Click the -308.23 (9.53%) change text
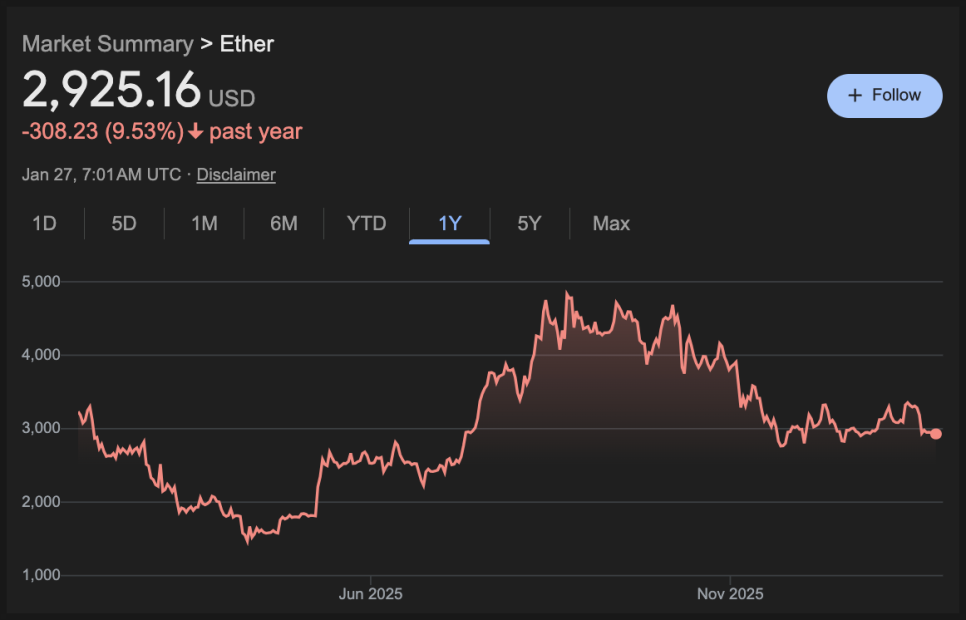966x620 pixels. 103,132
